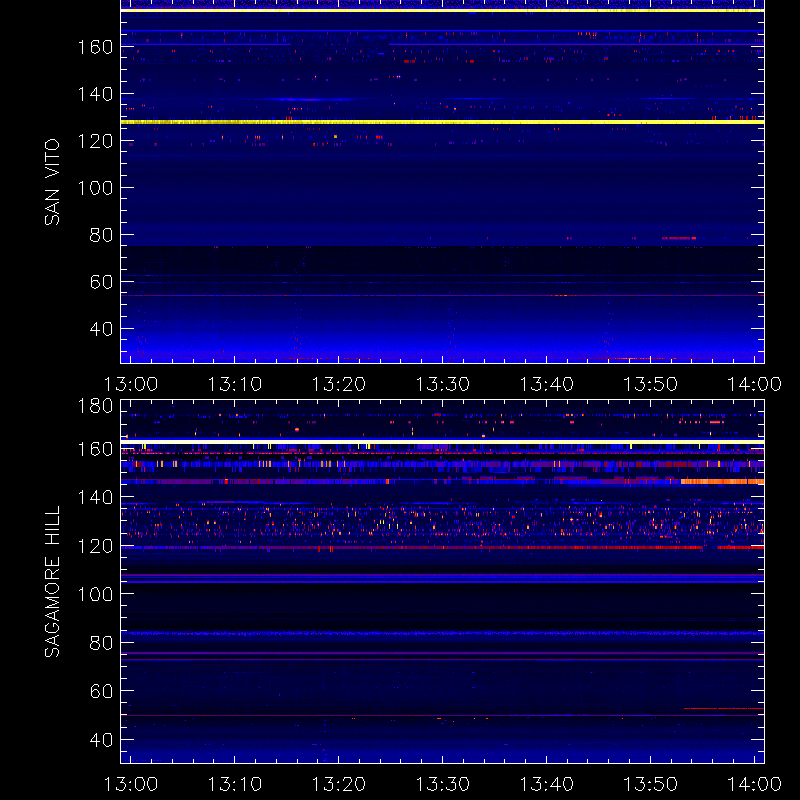Image resolution: width=800 pixels, height=800 pixels.
Task: Pick the 40 tick label on Sagamore Hill axis
Action: tap(101, 739)
